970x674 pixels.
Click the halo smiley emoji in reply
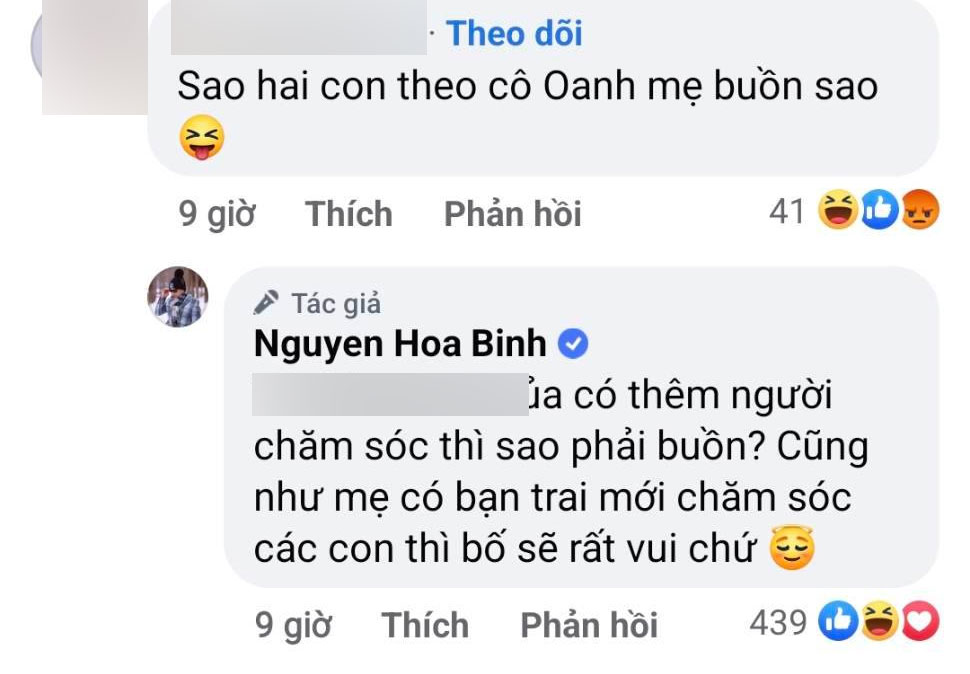793,549
